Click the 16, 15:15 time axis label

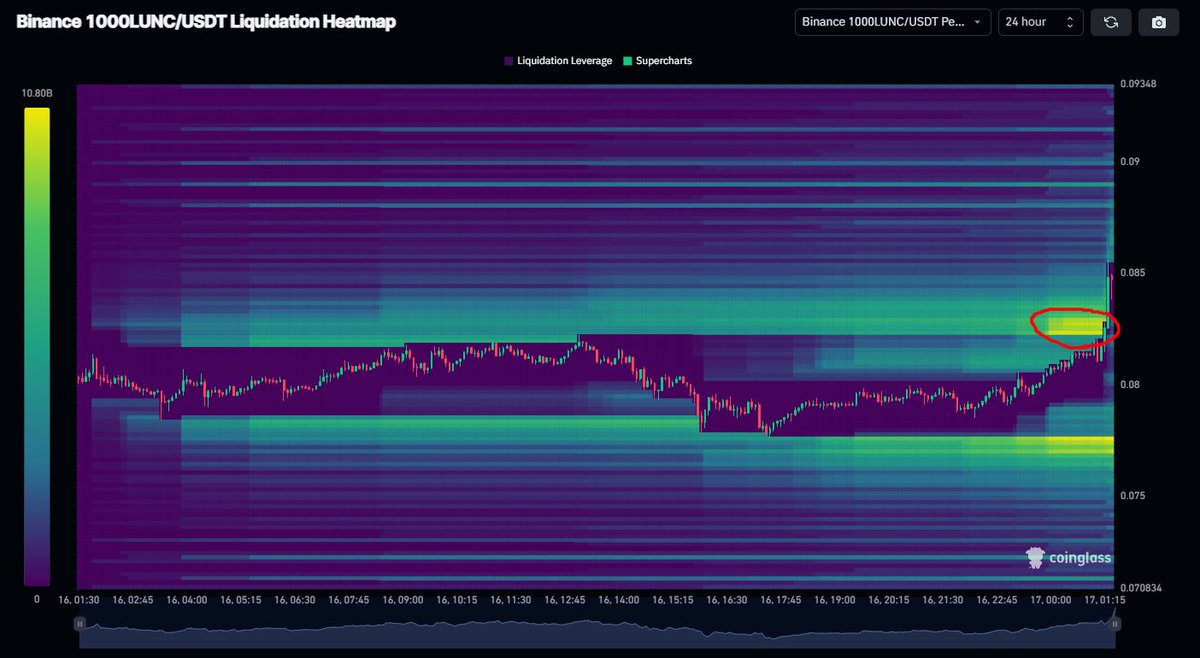(673, 600)
